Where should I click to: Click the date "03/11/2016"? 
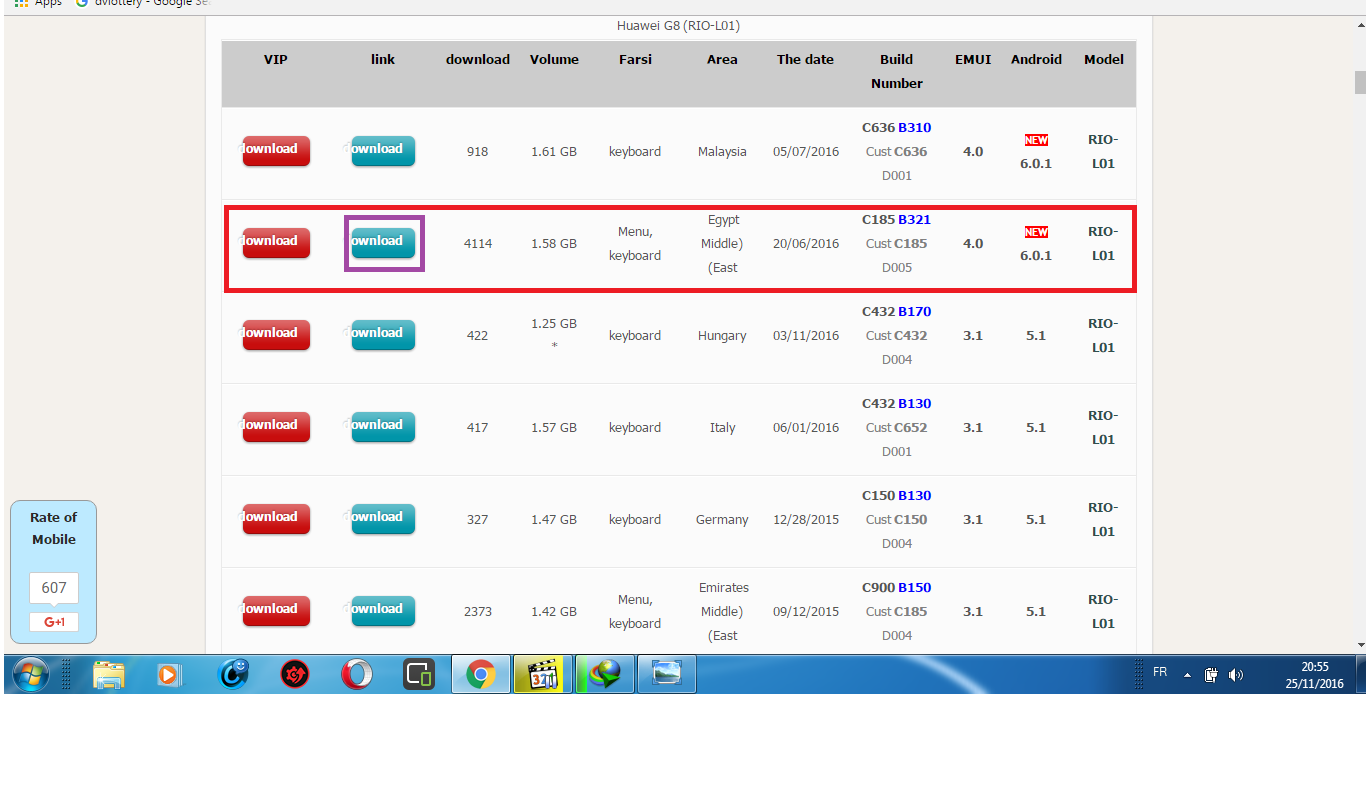806,335
